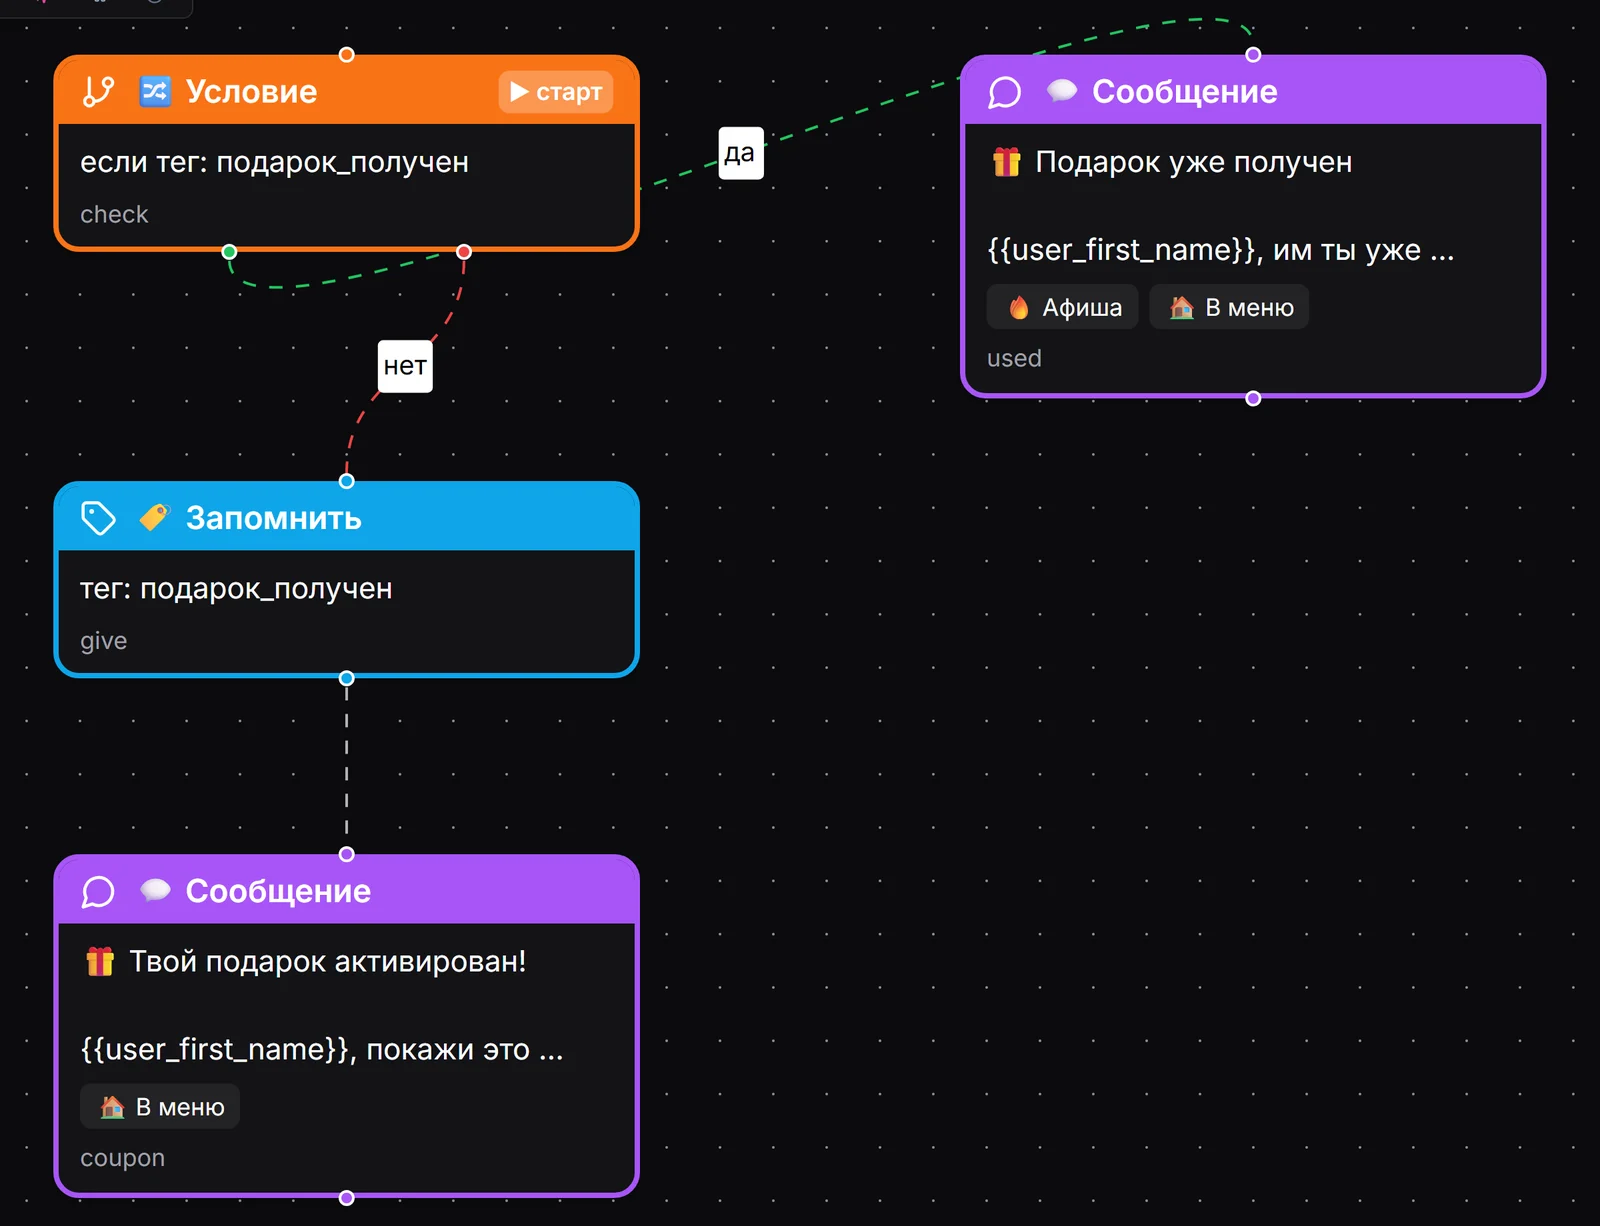Click the top input connector of the used message node

[1253, 55]
